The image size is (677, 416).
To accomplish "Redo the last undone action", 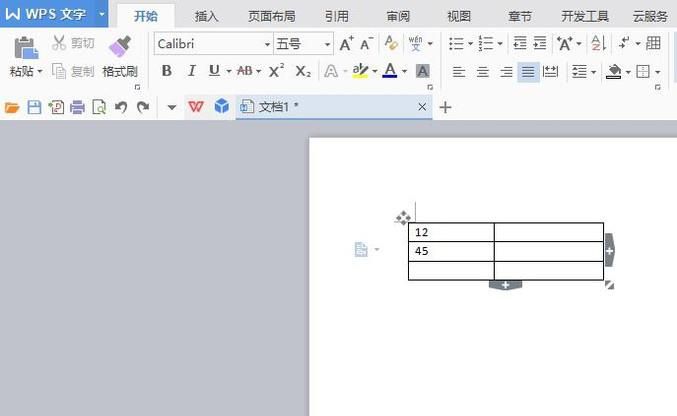I will 142,107.
